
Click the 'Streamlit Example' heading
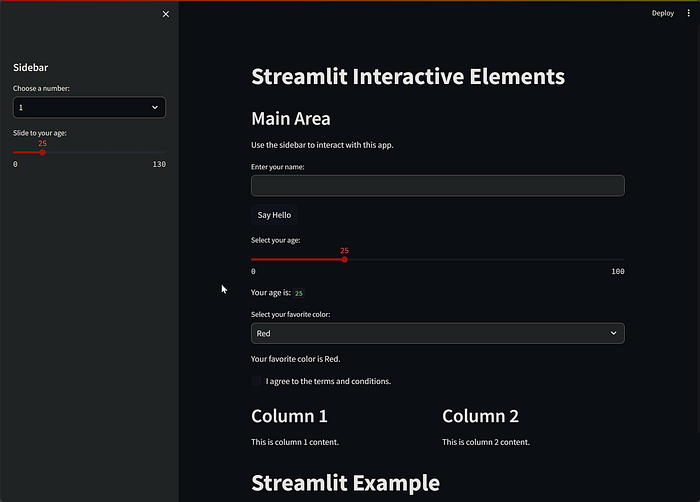coord(346,483)
